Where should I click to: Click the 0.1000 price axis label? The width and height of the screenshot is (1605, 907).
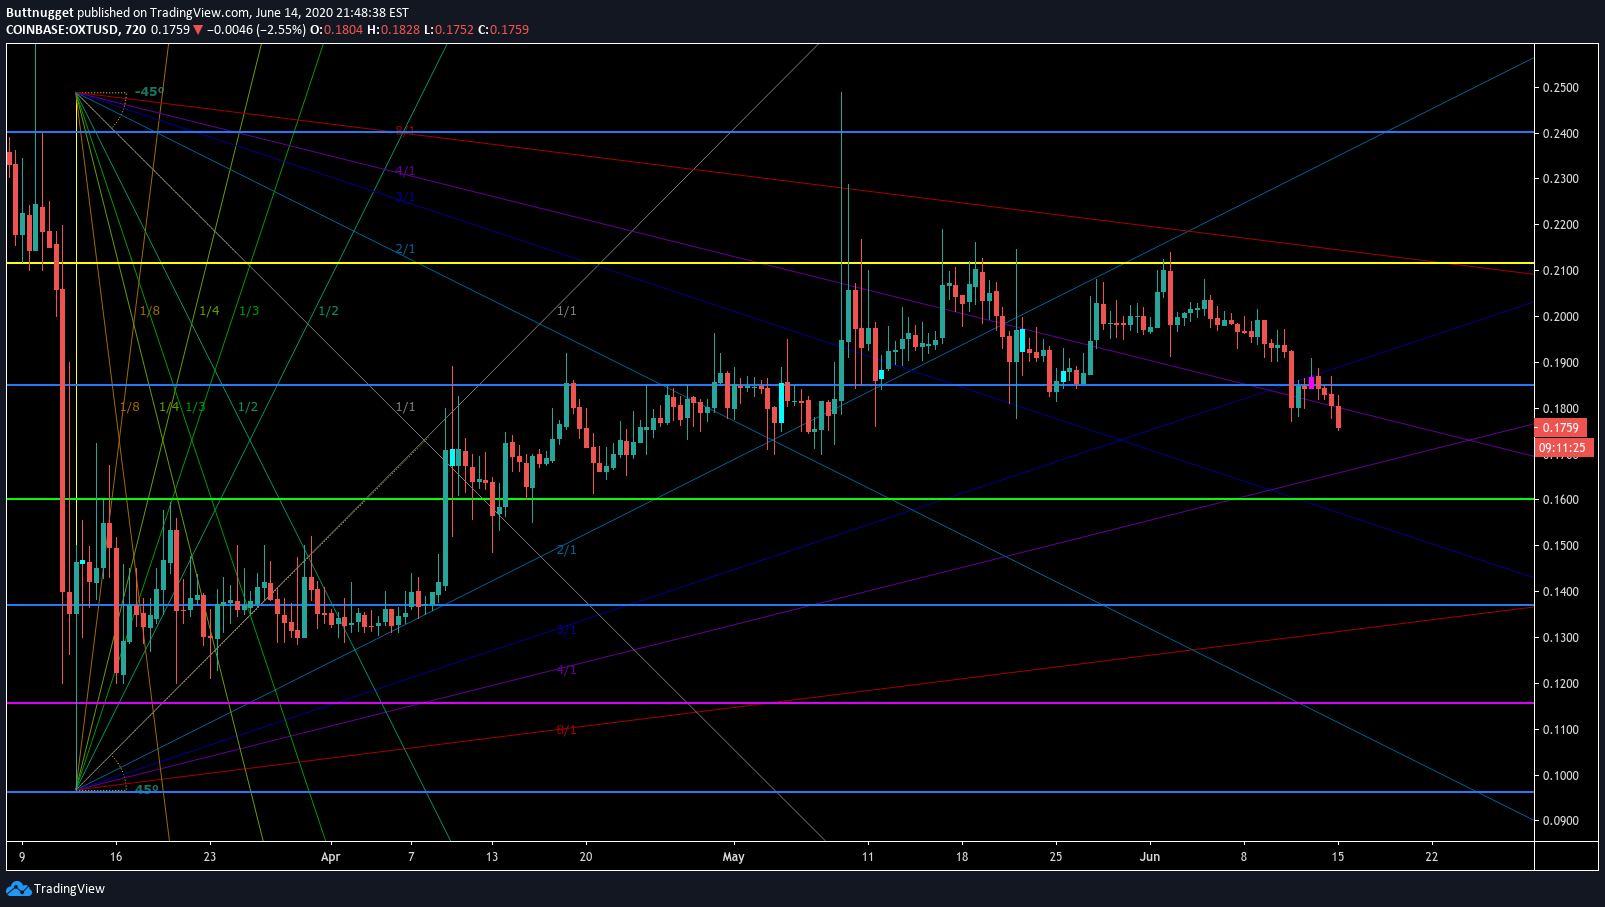(x=1561, y=776)
